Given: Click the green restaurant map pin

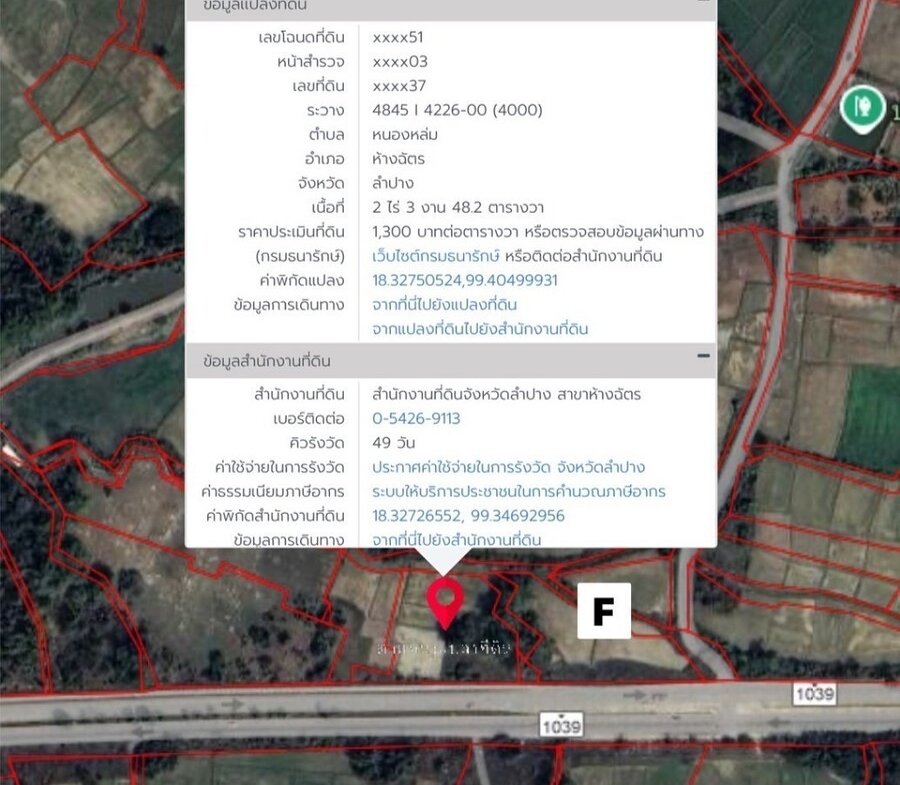Looking at the screenshot, I should click(x=861, y=107).
